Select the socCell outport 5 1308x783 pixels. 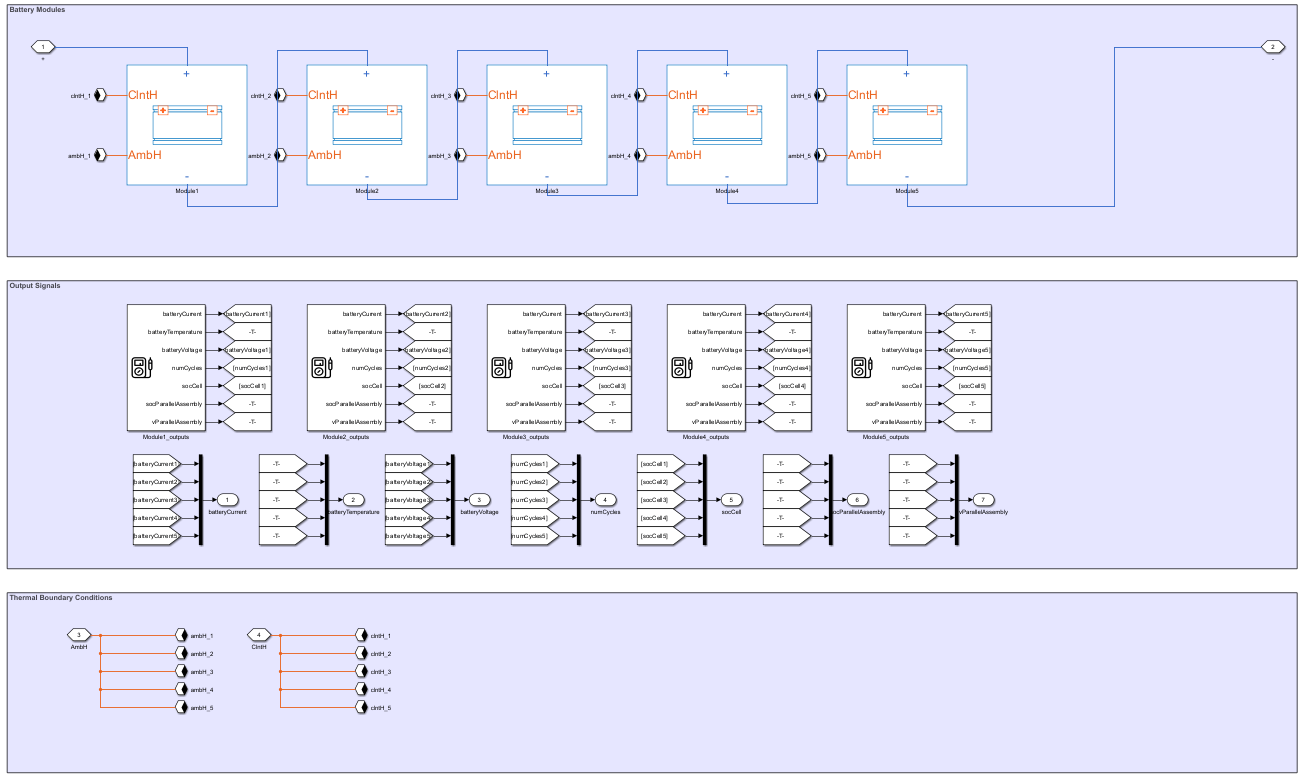point(731,500)
